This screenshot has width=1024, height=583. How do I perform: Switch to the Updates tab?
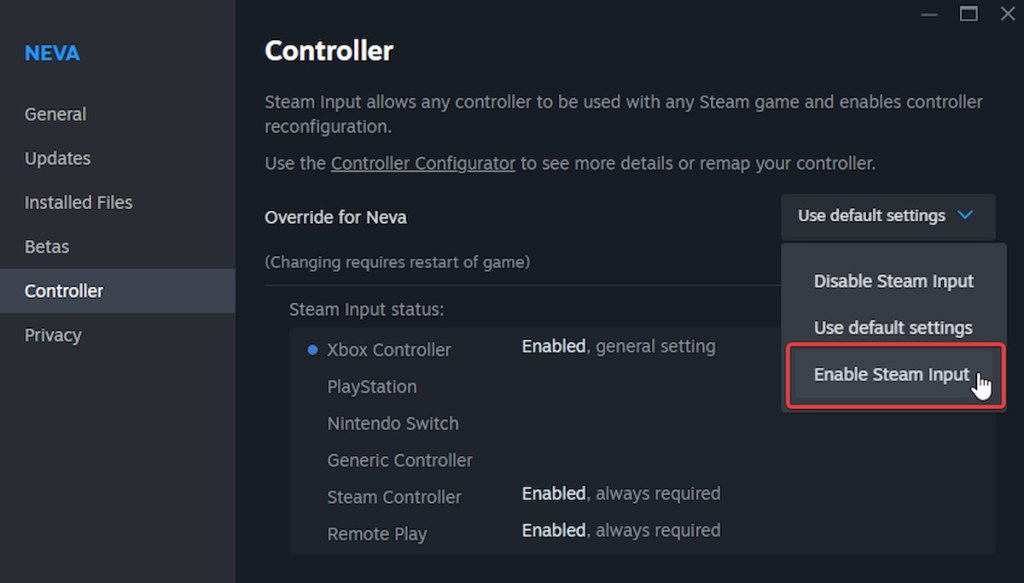click(57, 158)
